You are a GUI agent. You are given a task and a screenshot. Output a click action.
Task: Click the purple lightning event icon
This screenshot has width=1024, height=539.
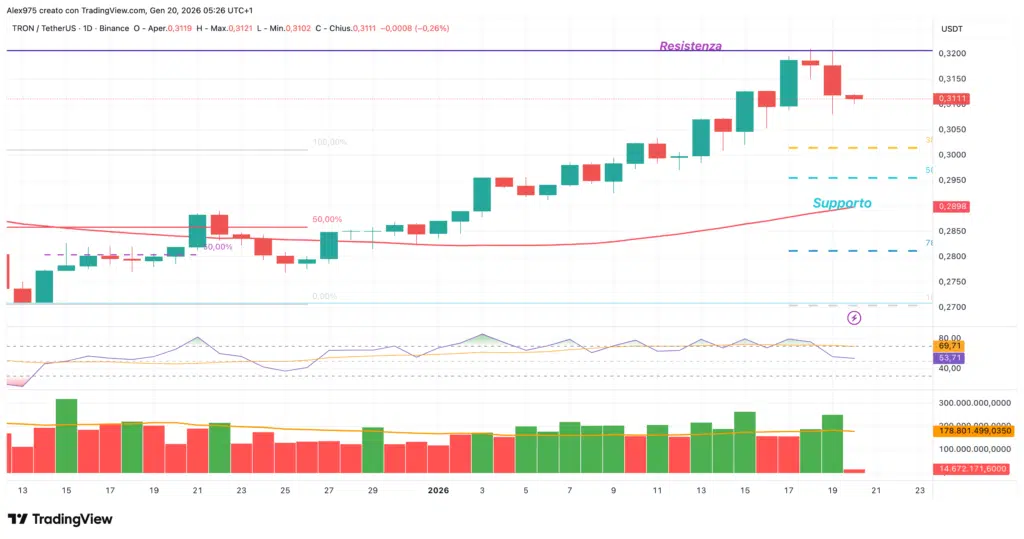[854, 318]
